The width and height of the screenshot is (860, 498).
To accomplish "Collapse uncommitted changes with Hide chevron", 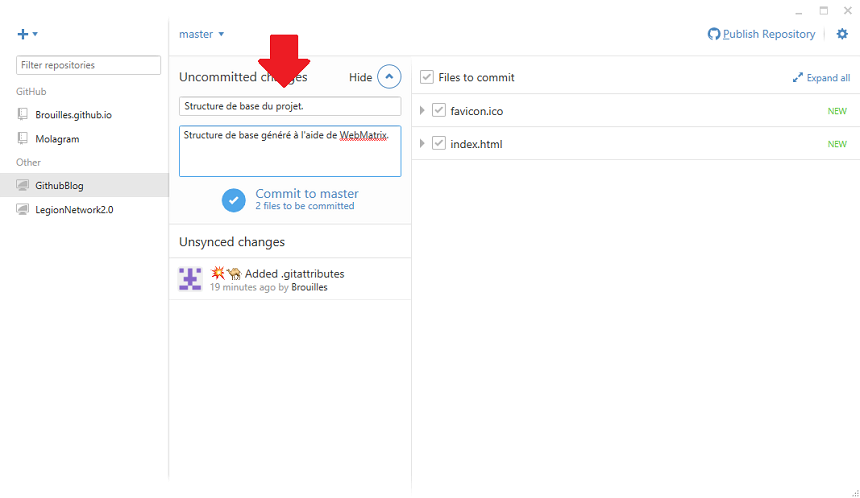I will pos(389,77).
